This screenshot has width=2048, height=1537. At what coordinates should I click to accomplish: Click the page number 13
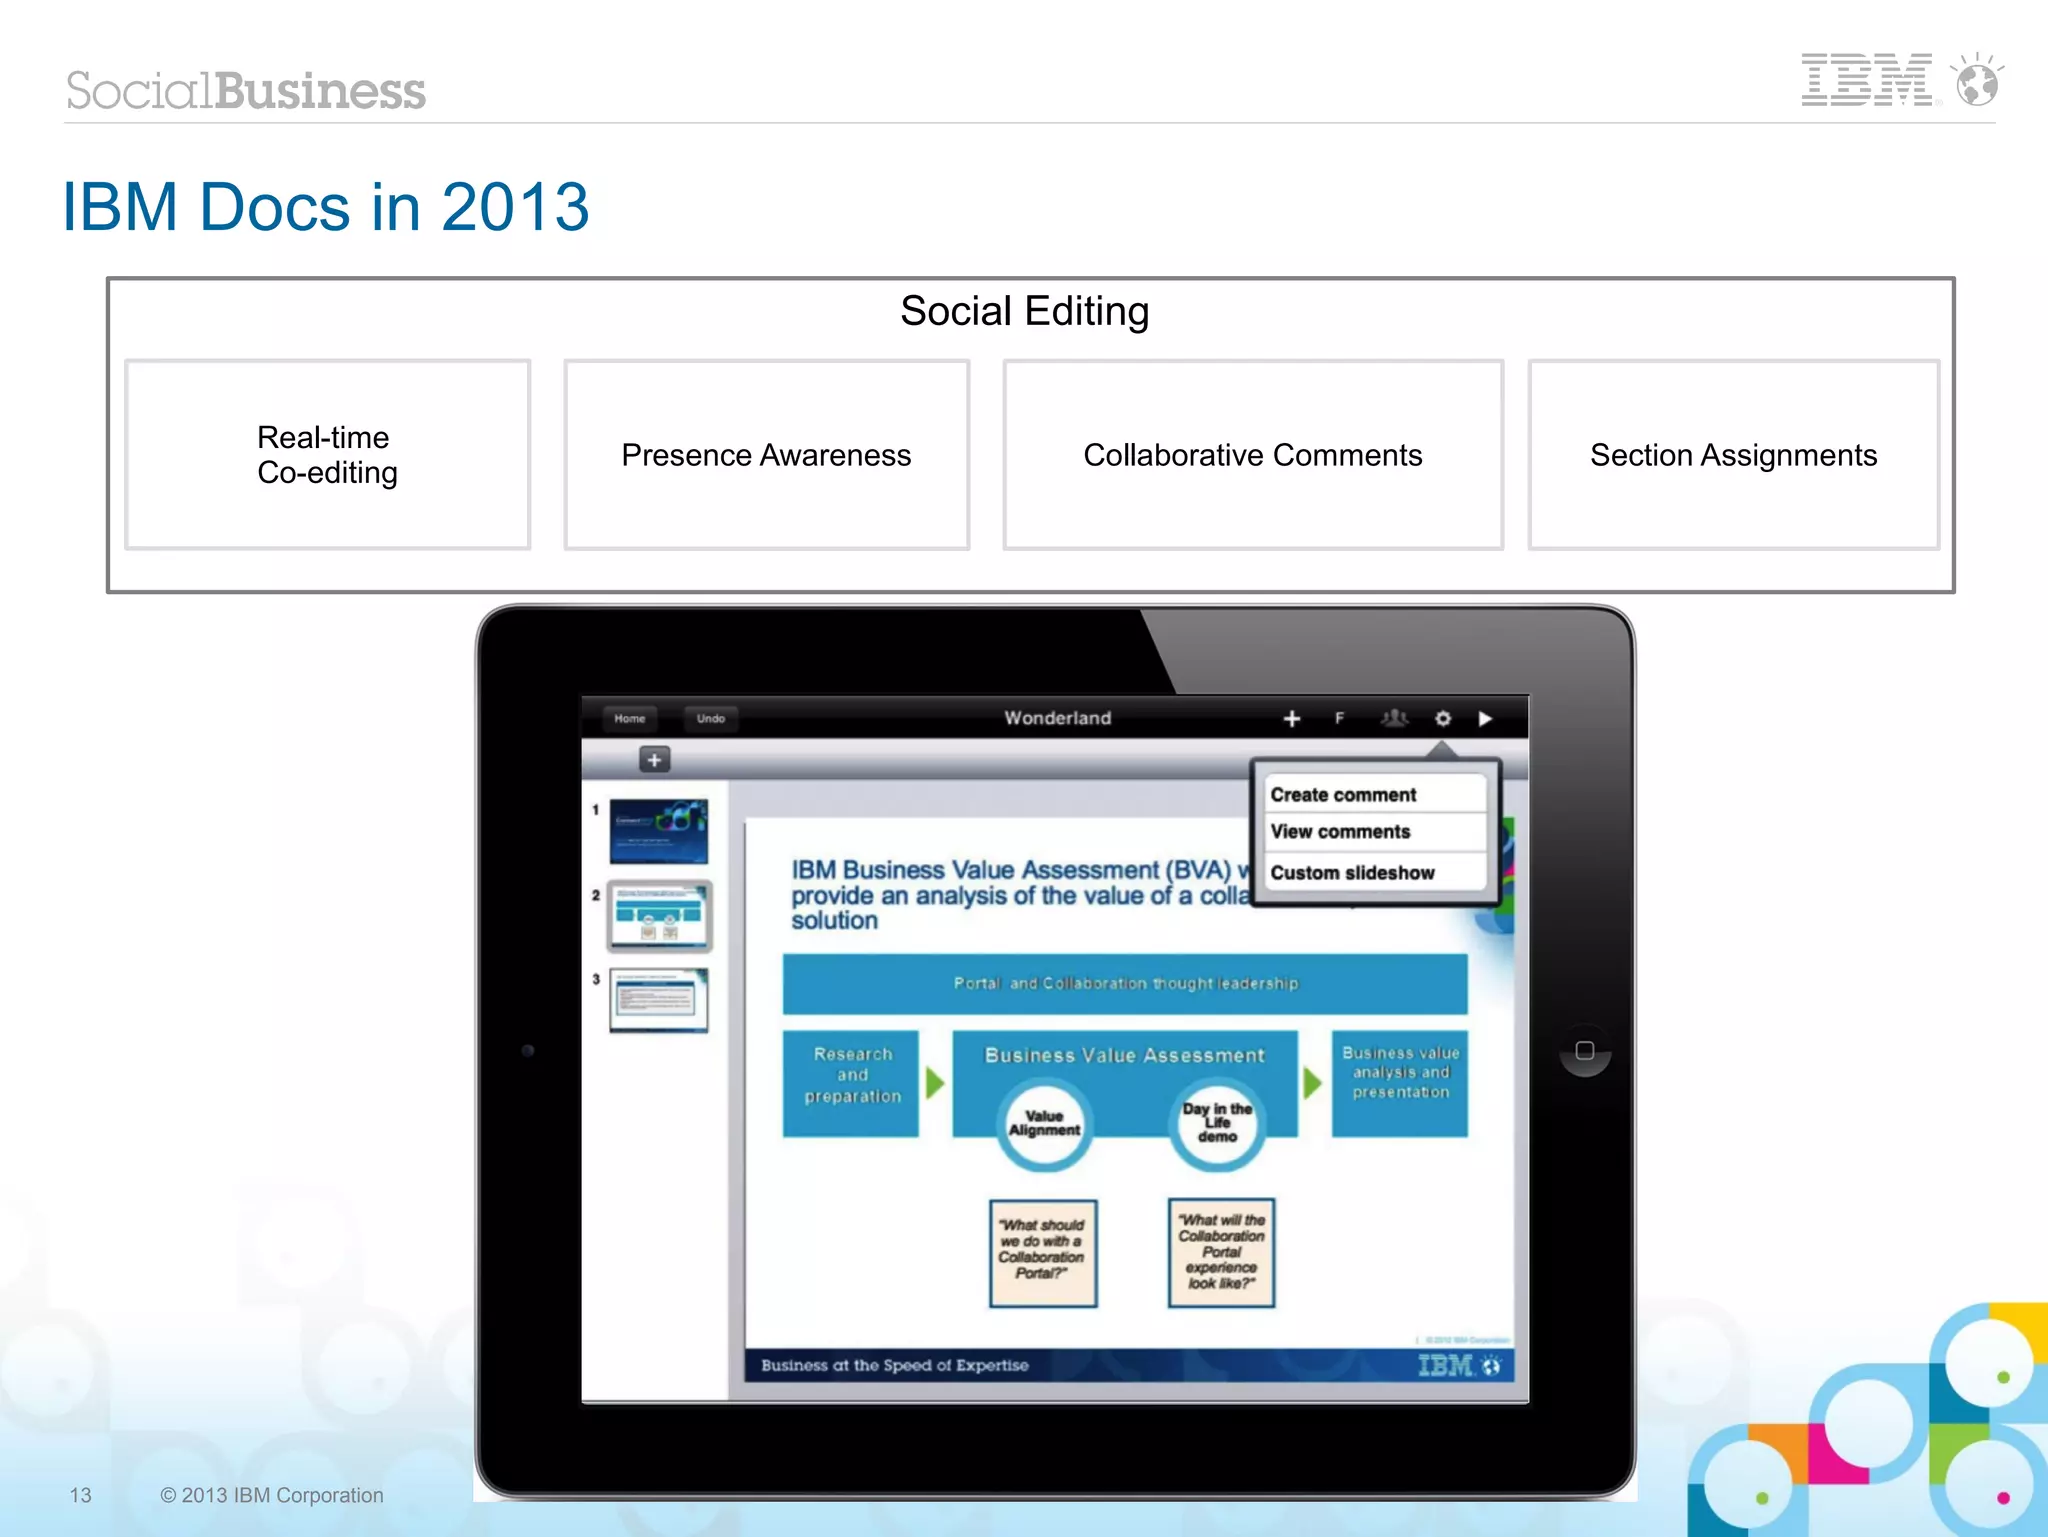(x=80, y=1495)
